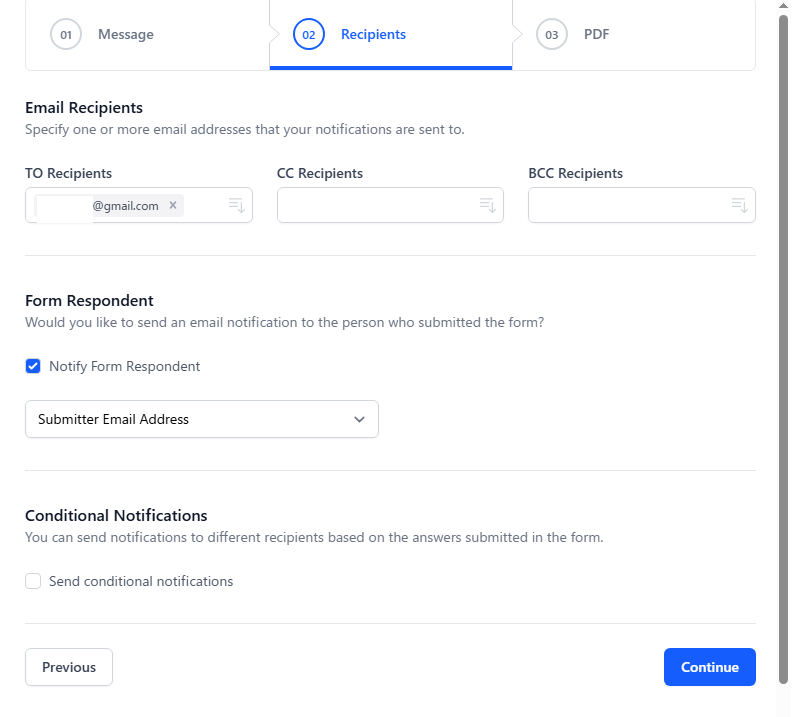Switch to the Message step tab
Image resolution: width=796 pixels, height=717 pixels.
tap(126, 34)
